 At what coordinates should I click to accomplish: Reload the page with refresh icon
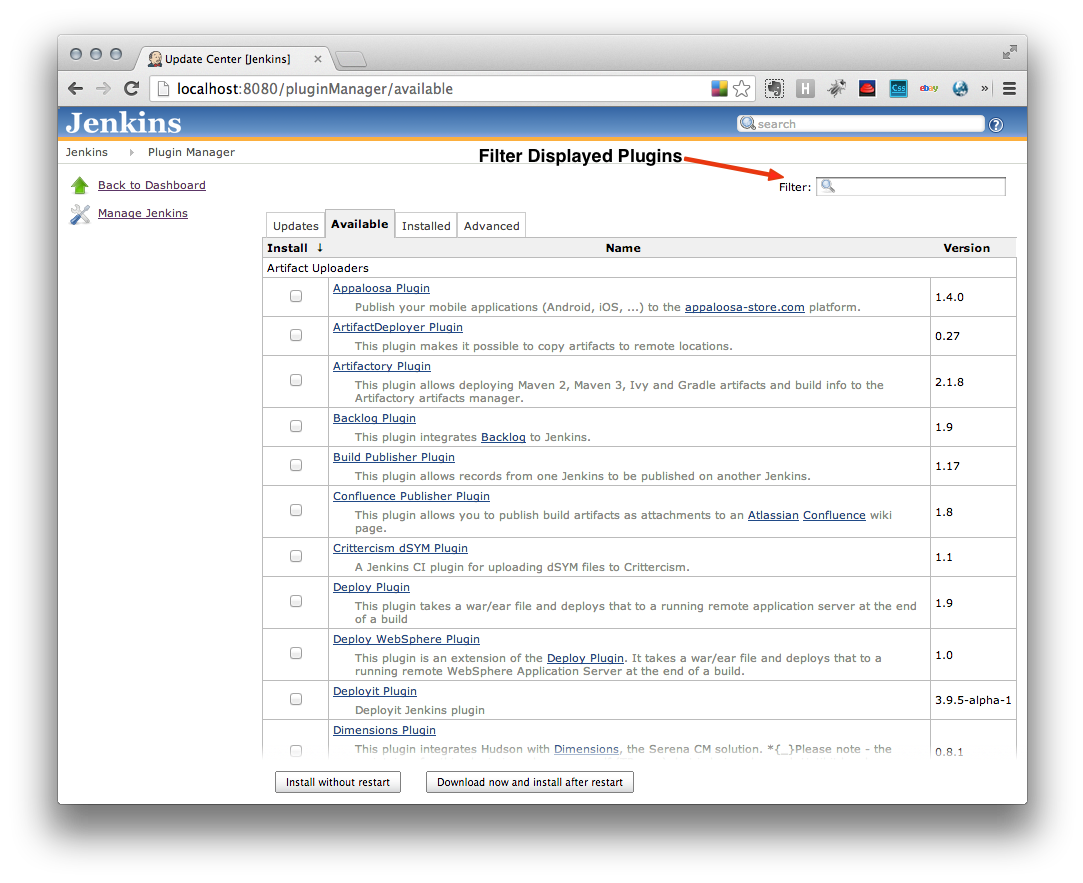tap(131, 88)
